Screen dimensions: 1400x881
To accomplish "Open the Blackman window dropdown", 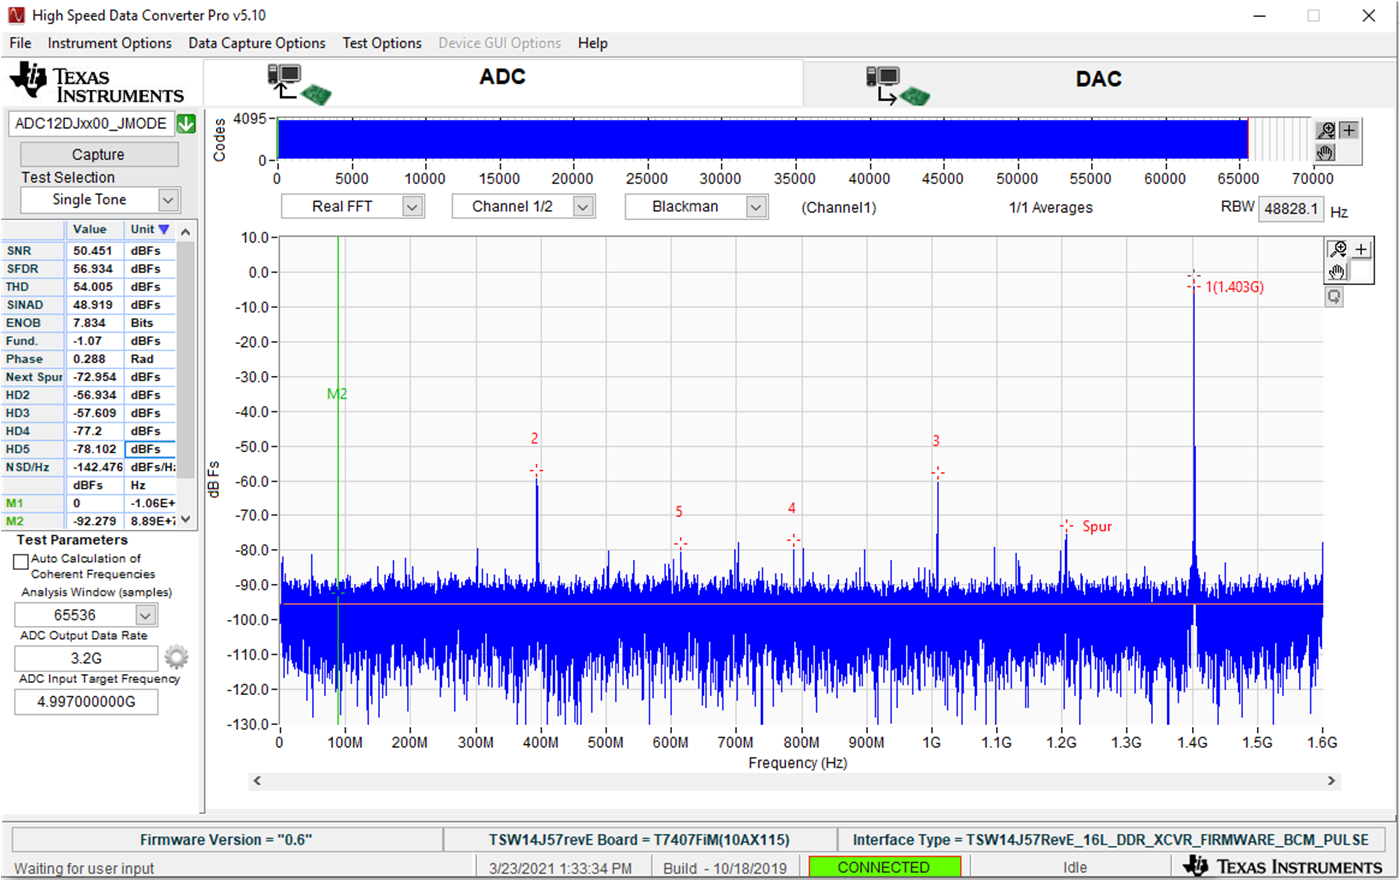I will pos(756,207).
